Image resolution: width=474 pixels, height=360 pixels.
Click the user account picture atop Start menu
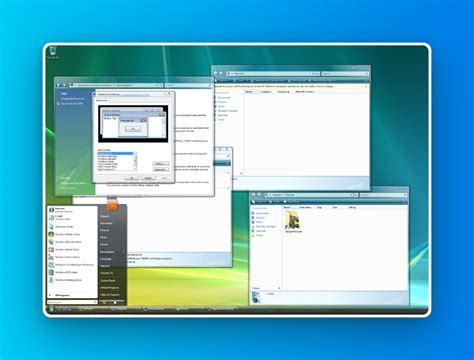click(x=112, y=204)
